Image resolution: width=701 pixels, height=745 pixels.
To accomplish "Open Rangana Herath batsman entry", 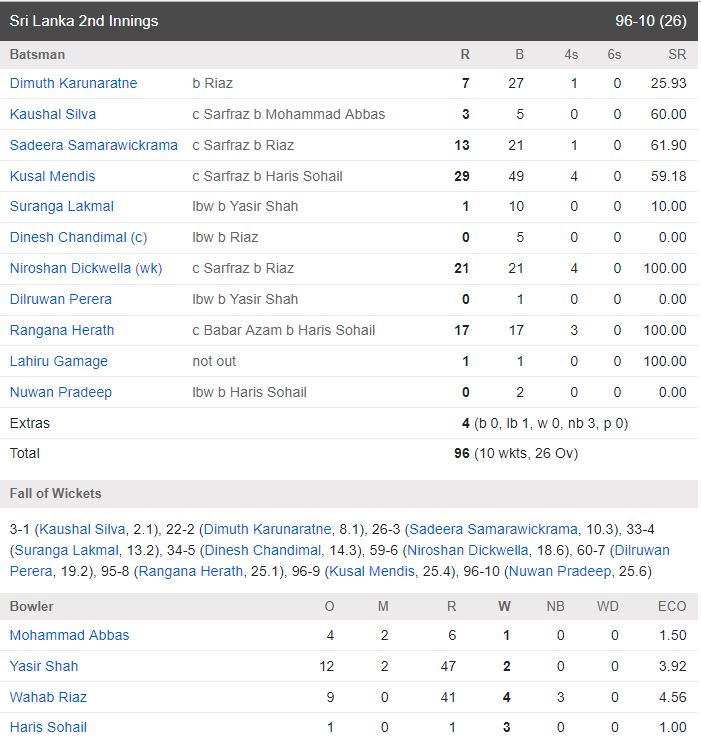I will point(62,330).
